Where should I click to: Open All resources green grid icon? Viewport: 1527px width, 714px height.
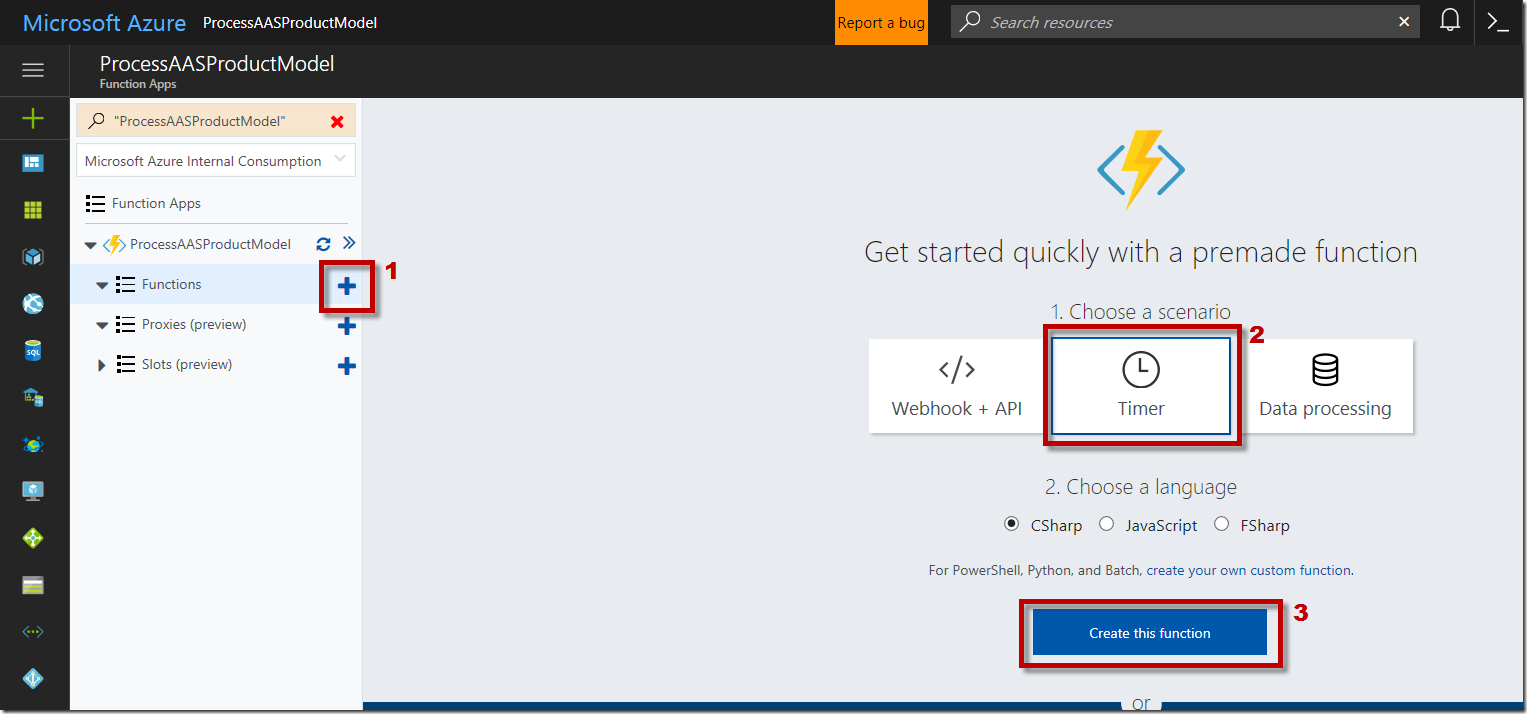pyautogui.click(x=33, y=210)
